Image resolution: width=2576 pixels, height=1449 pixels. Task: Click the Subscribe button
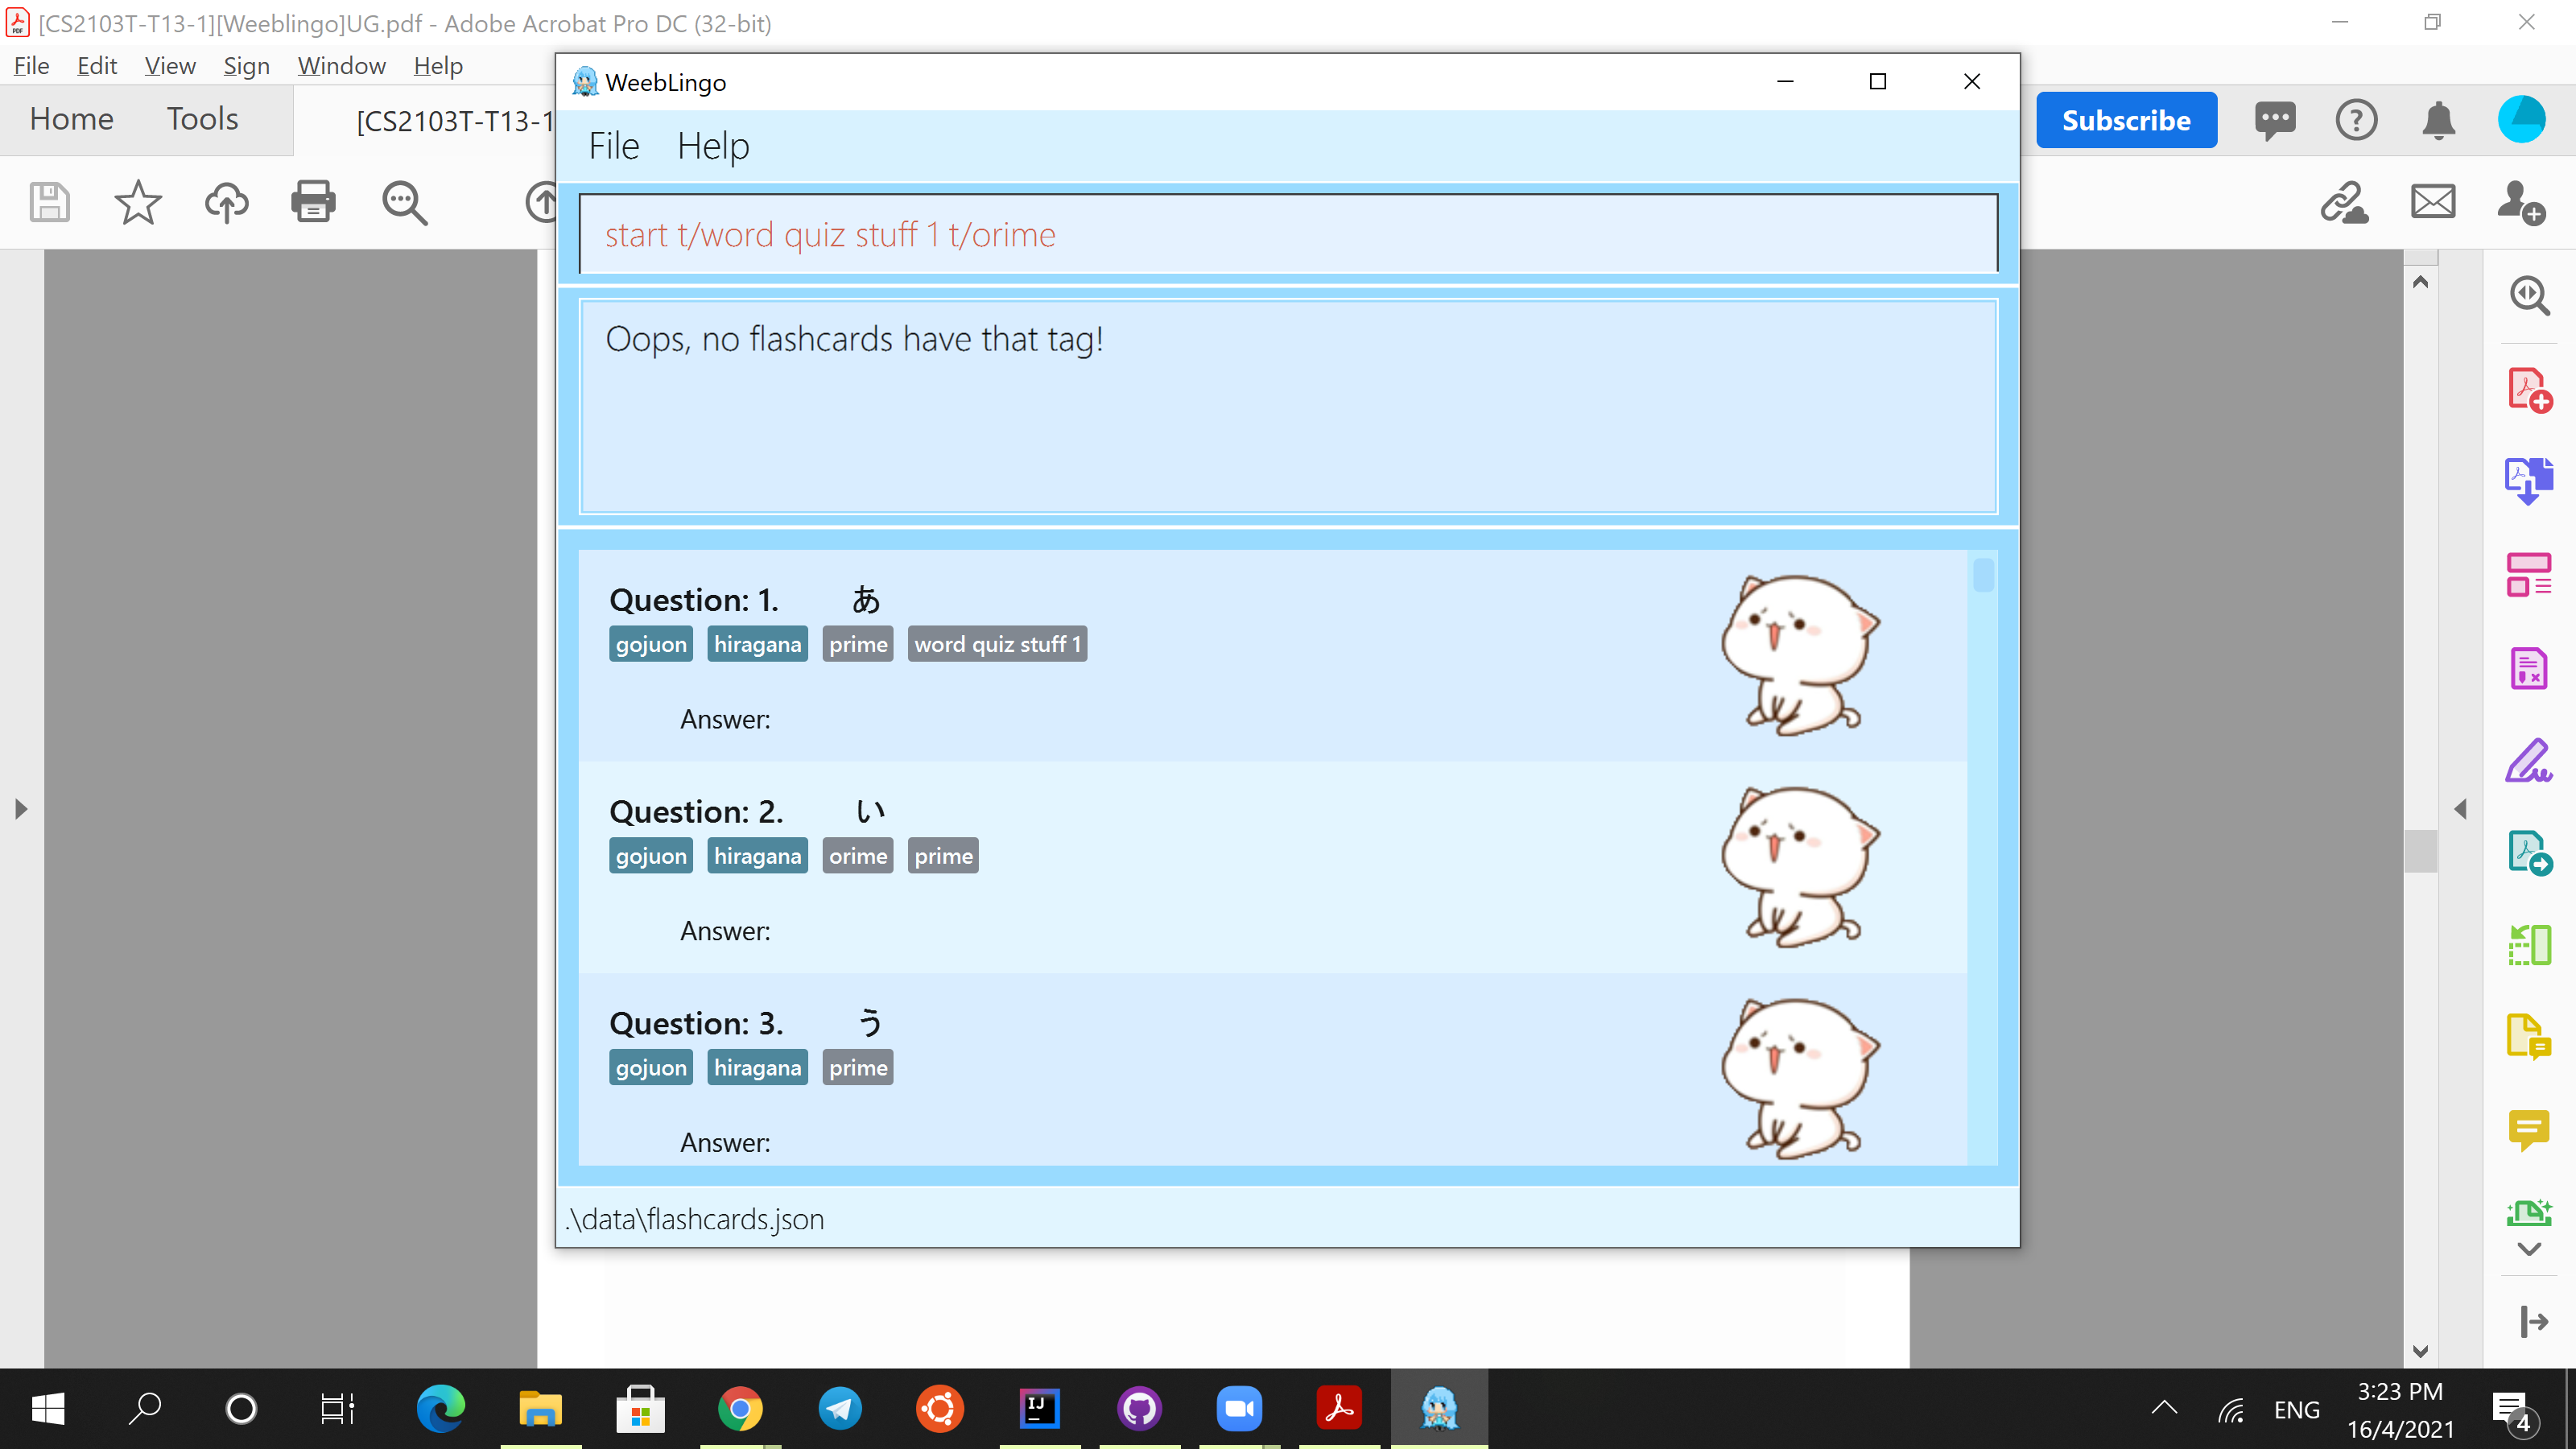(x=2126, y=120)
